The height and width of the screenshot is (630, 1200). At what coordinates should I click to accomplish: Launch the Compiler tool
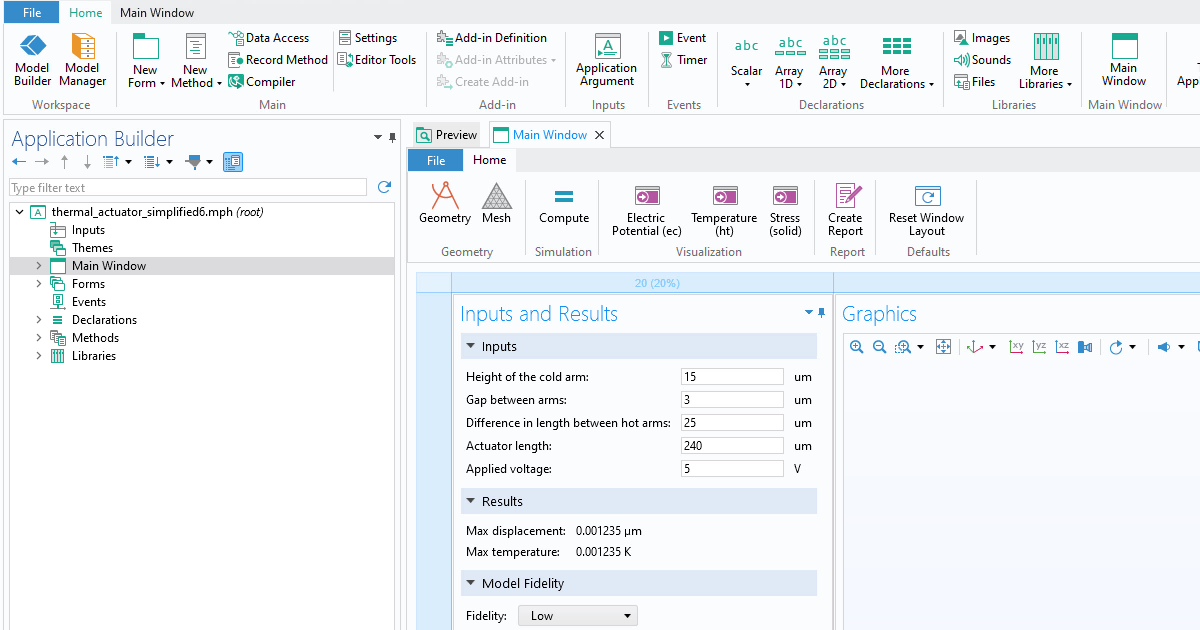(262, 82)
